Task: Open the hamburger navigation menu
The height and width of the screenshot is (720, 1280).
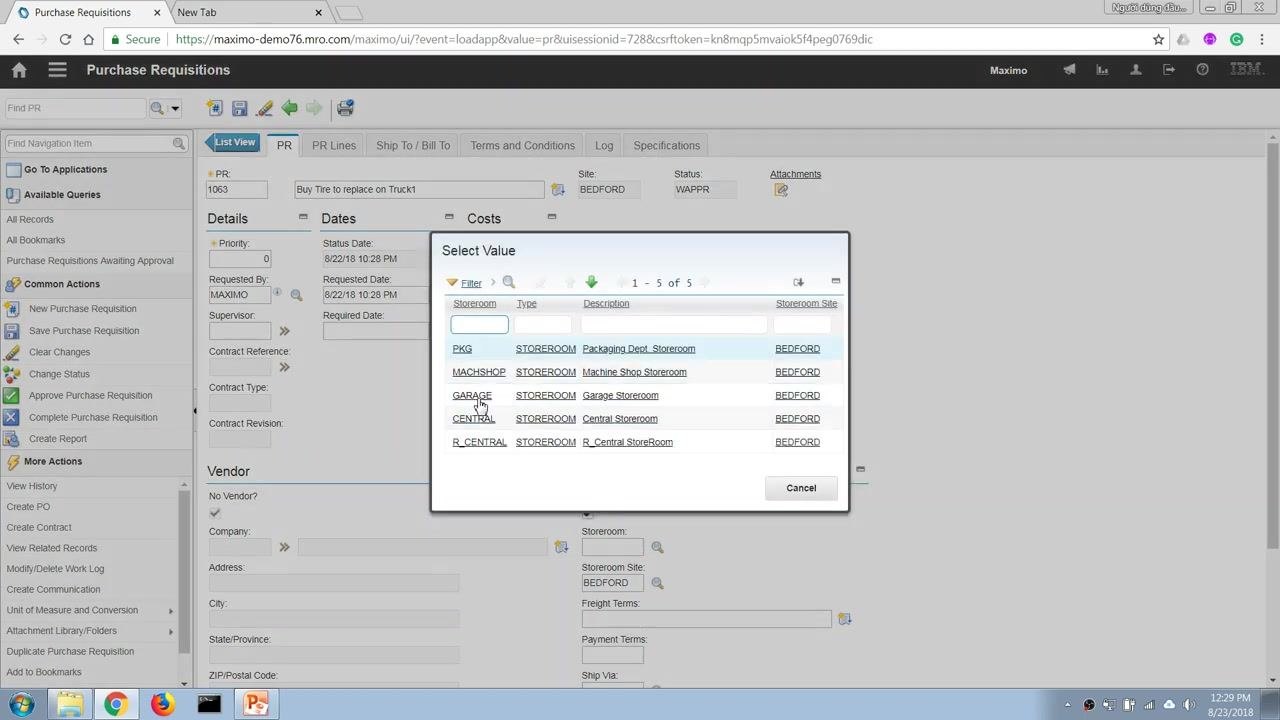Action: [57, 70]
